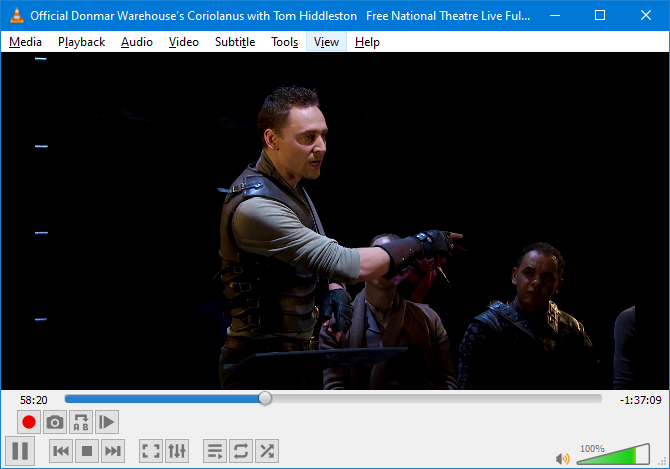Viewport: 670px width, 469px height.
Task: Open the Subtitle menu
Action: (x=235, y=42)
